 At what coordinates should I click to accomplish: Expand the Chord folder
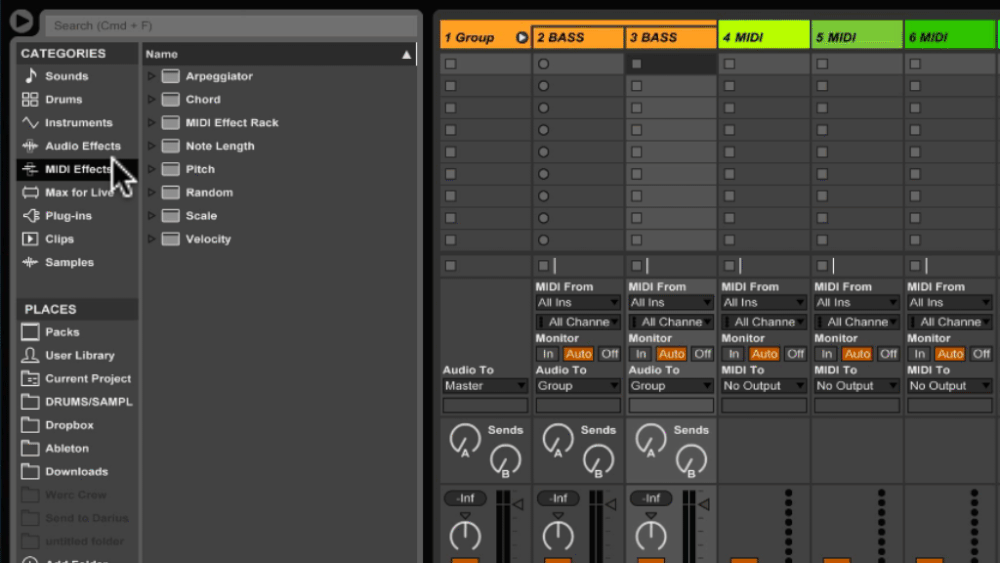[152, 99]
